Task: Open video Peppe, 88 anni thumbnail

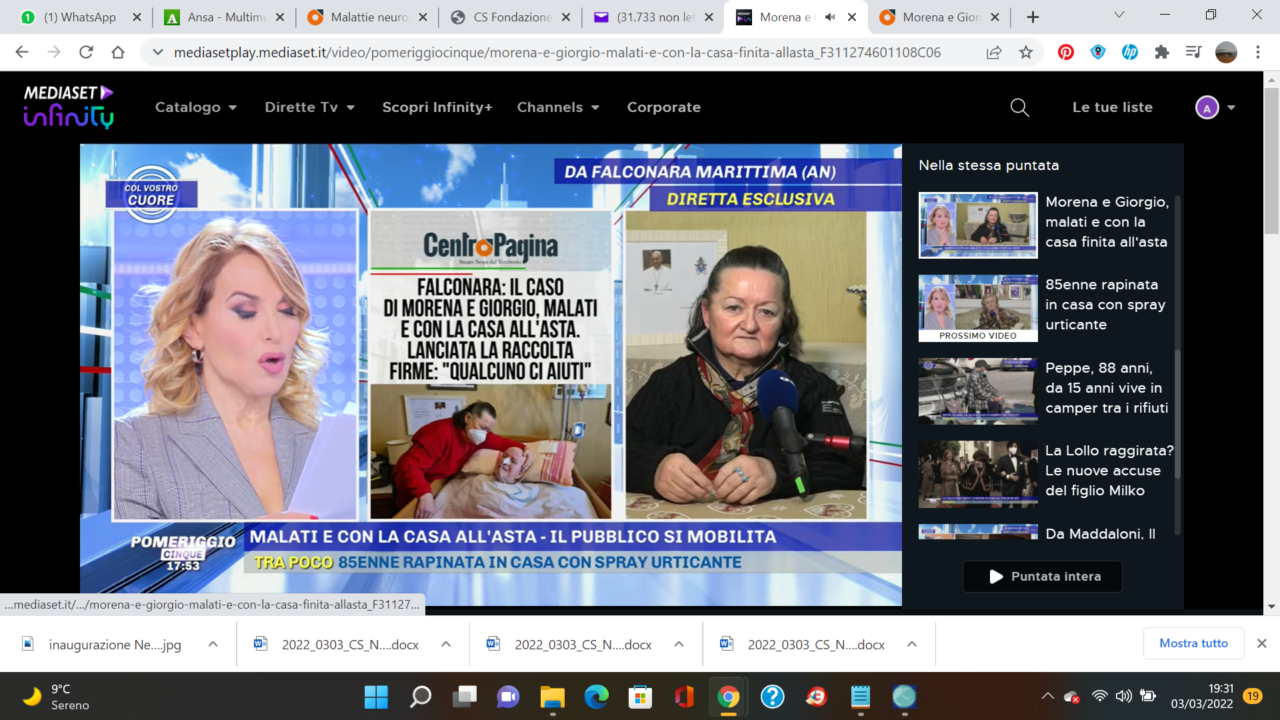Action: pos(978,391)
